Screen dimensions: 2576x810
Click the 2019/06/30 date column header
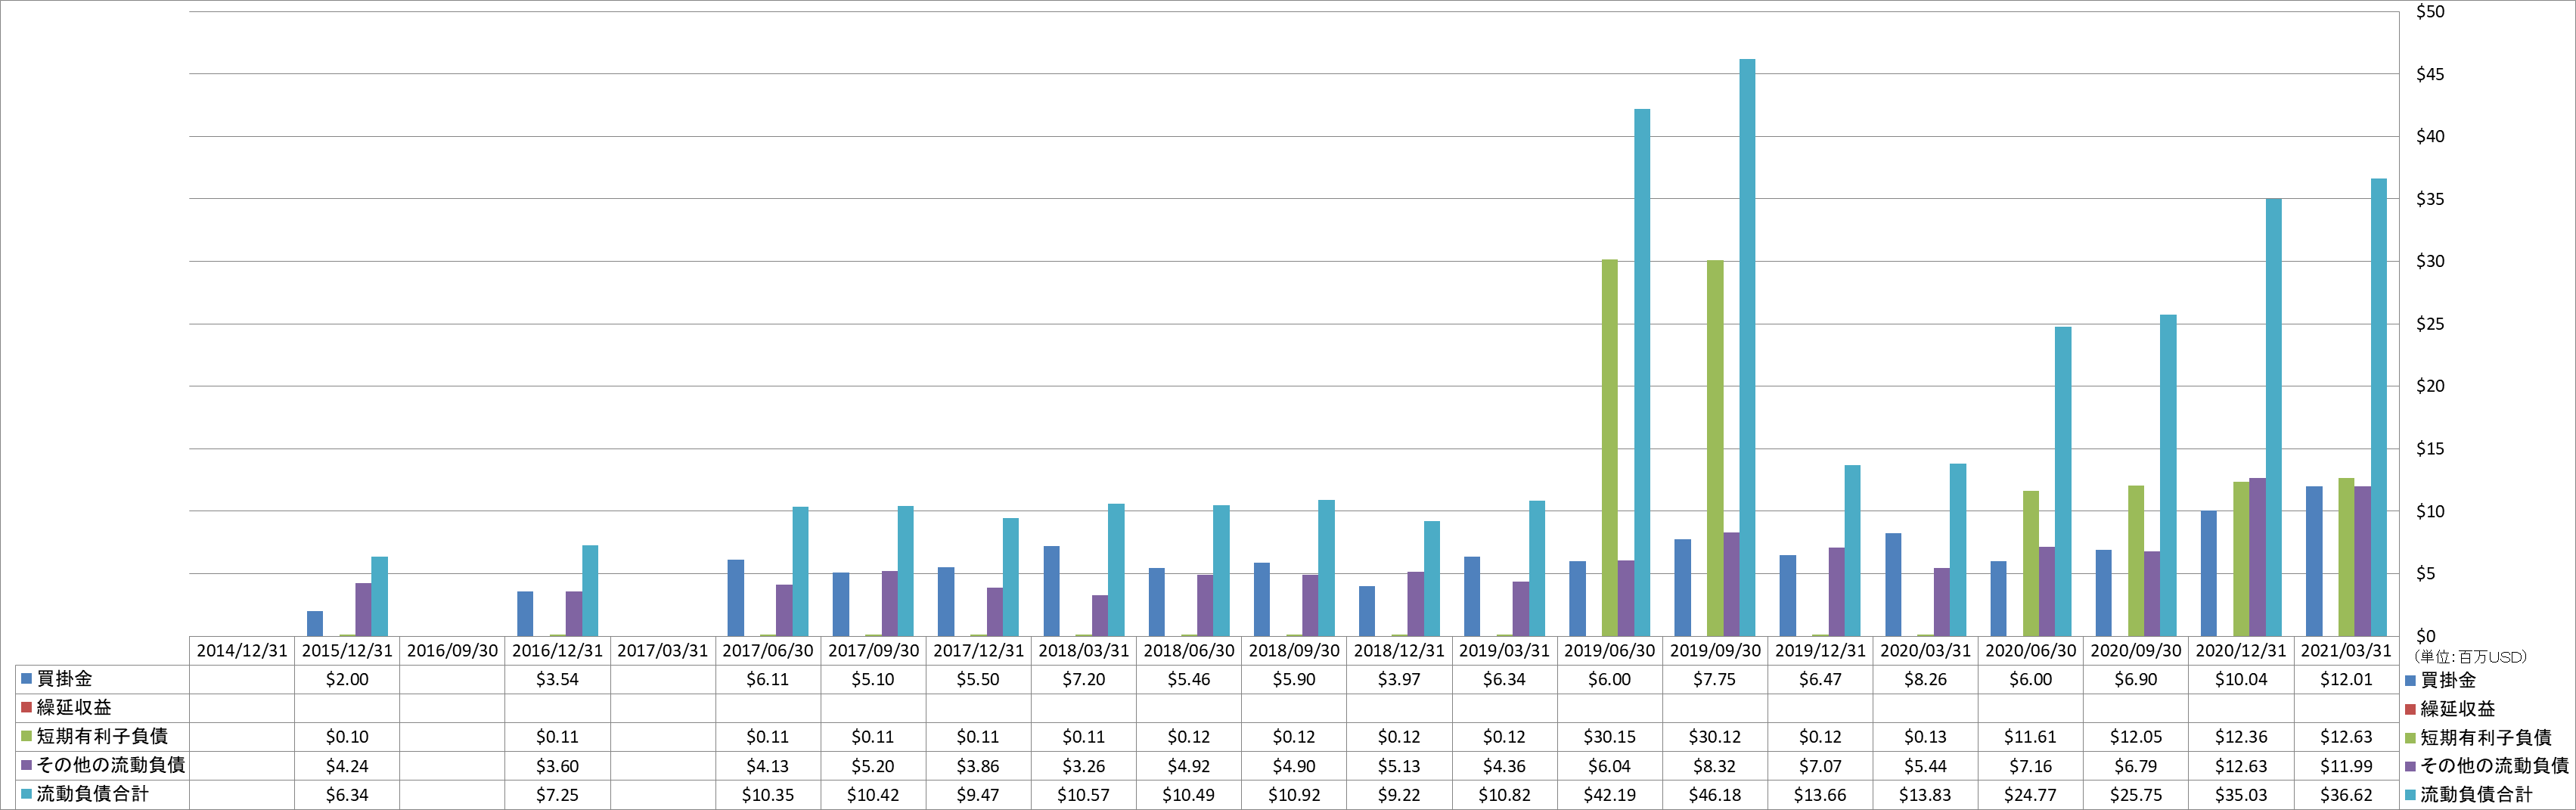1610,651
